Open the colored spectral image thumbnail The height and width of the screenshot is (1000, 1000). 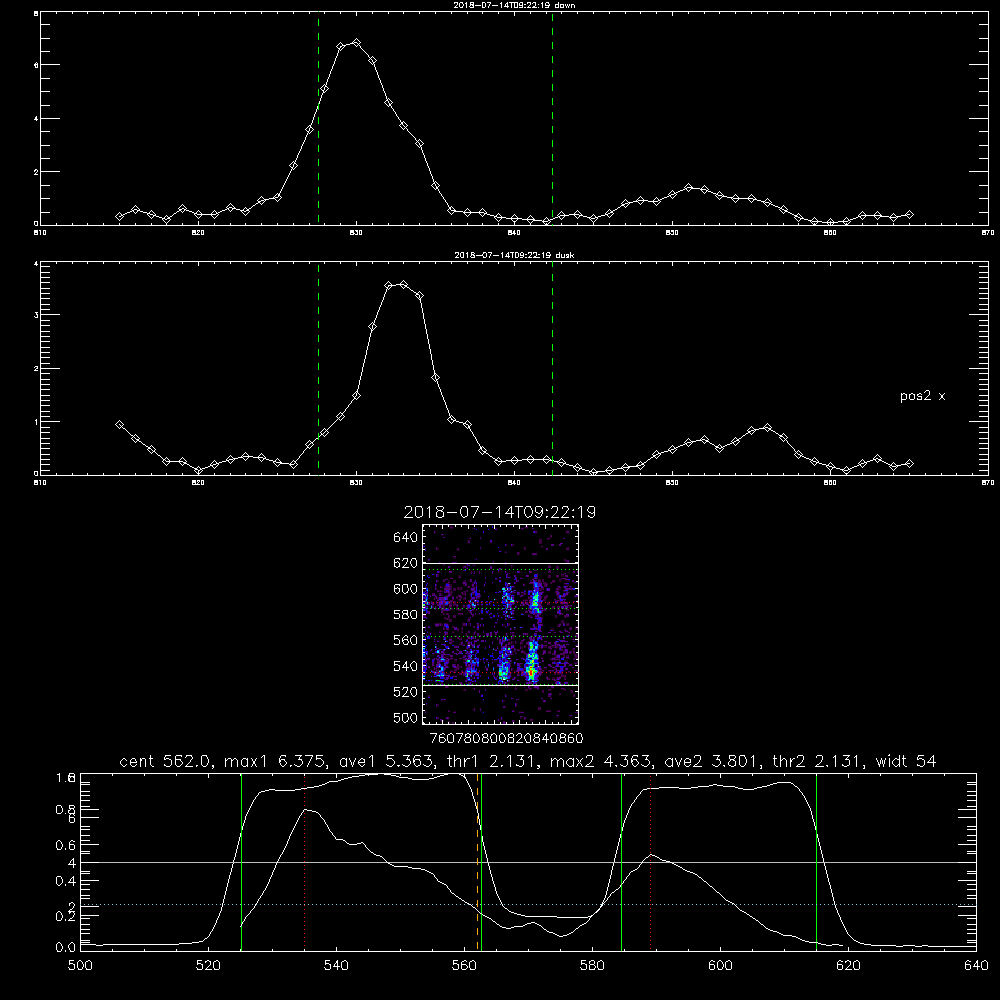pos(500,624)
